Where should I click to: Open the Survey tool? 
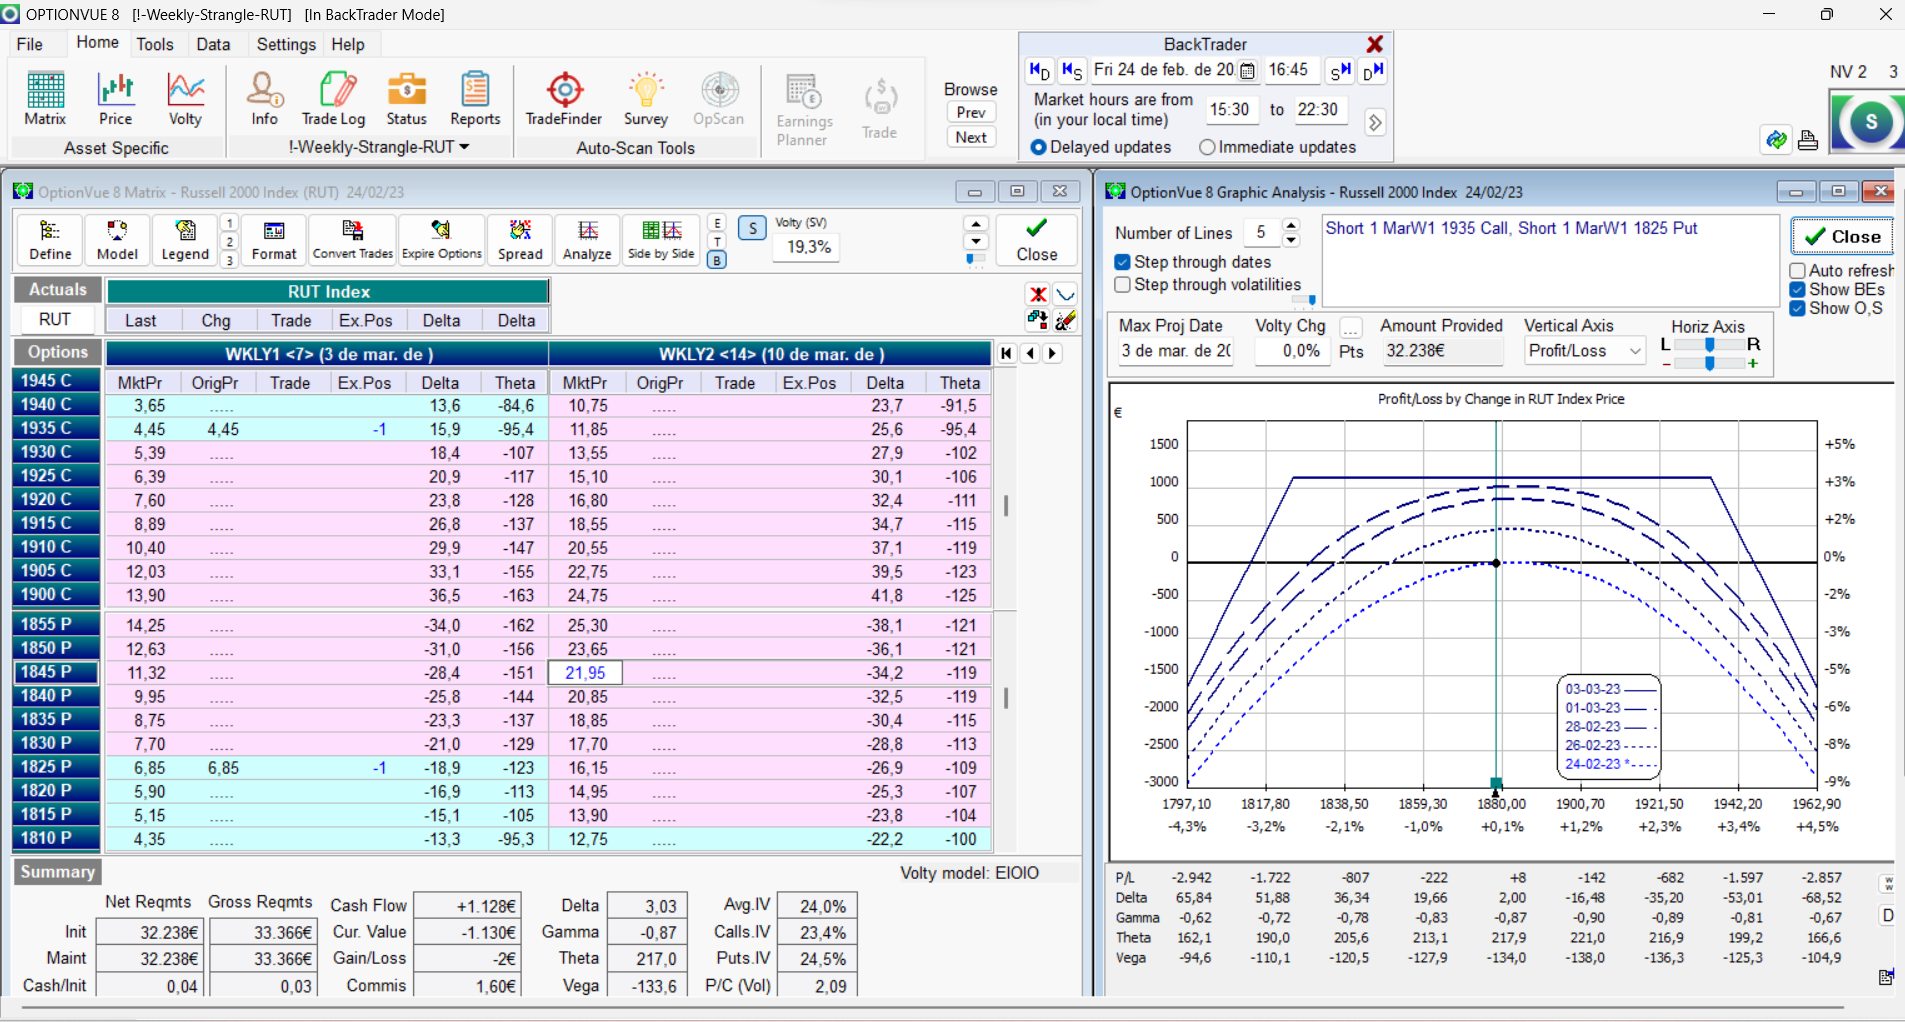point(646,99)
